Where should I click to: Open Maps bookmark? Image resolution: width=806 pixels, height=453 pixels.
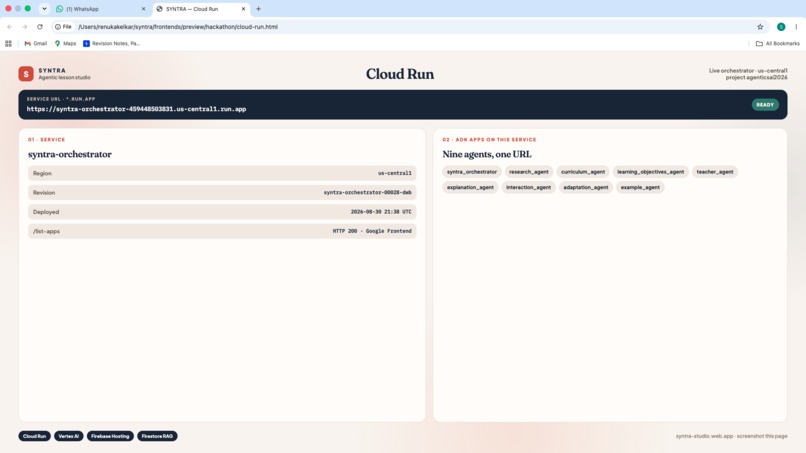pos(65,44)
